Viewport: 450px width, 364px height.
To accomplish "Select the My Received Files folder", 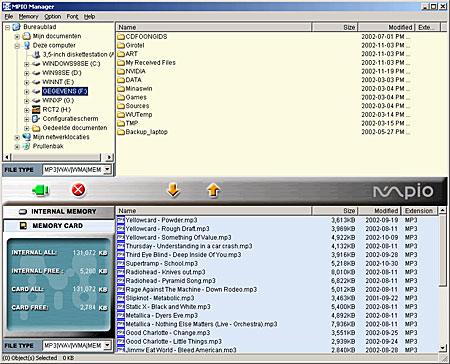I will click(x=150, y=63).
